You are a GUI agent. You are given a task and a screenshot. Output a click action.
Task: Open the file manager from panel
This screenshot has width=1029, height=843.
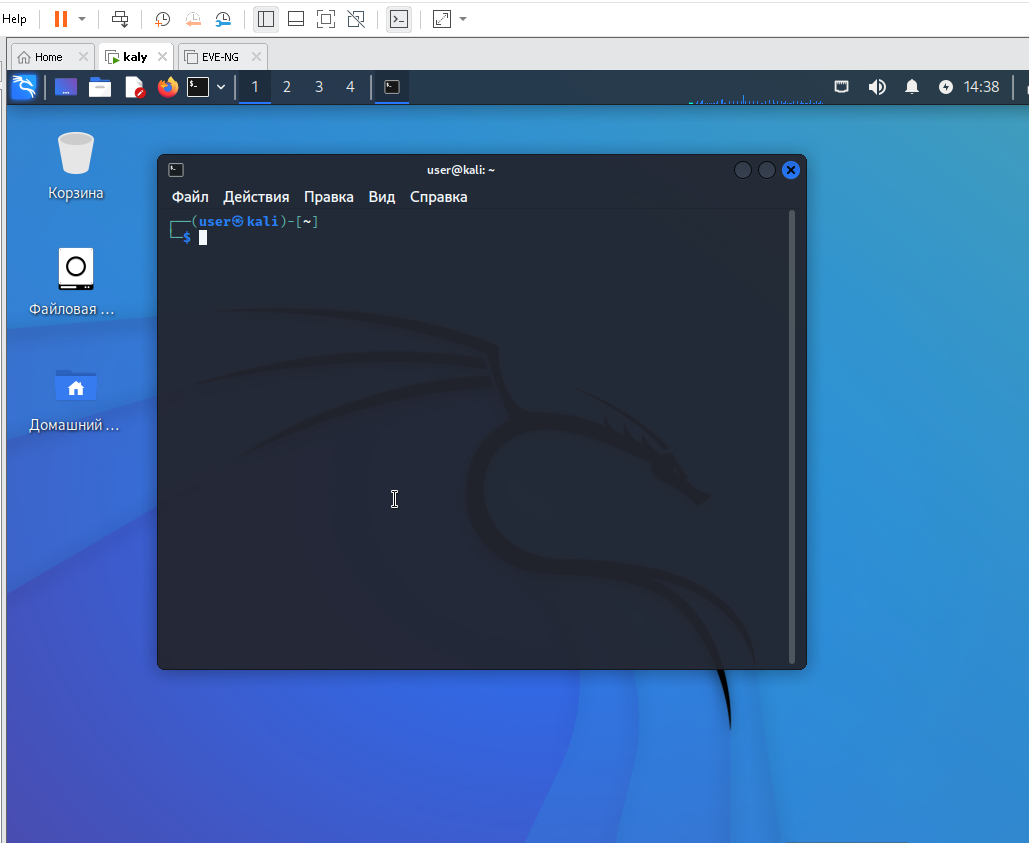[100, 87]
